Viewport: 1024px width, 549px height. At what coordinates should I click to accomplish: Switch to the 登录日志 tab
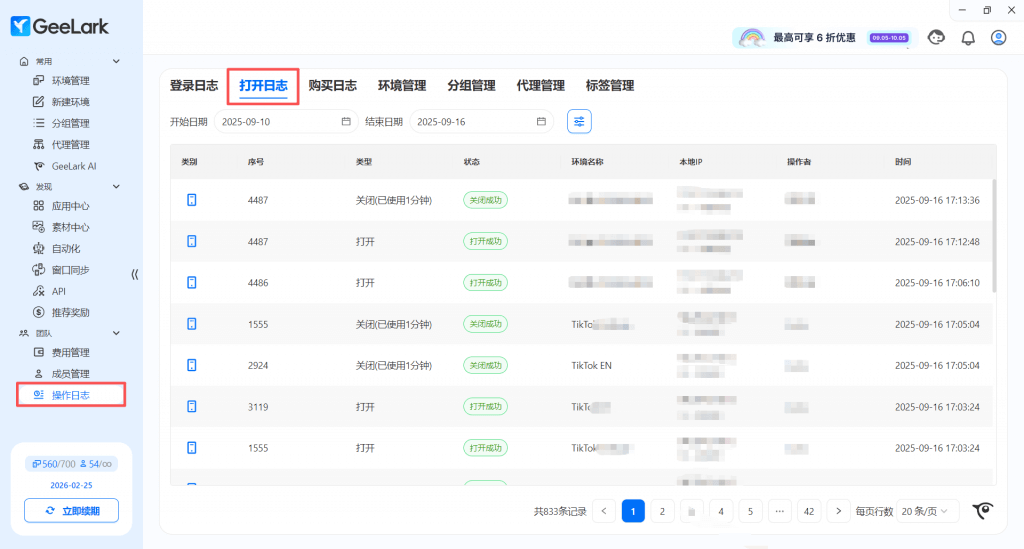tap(194, 86)
